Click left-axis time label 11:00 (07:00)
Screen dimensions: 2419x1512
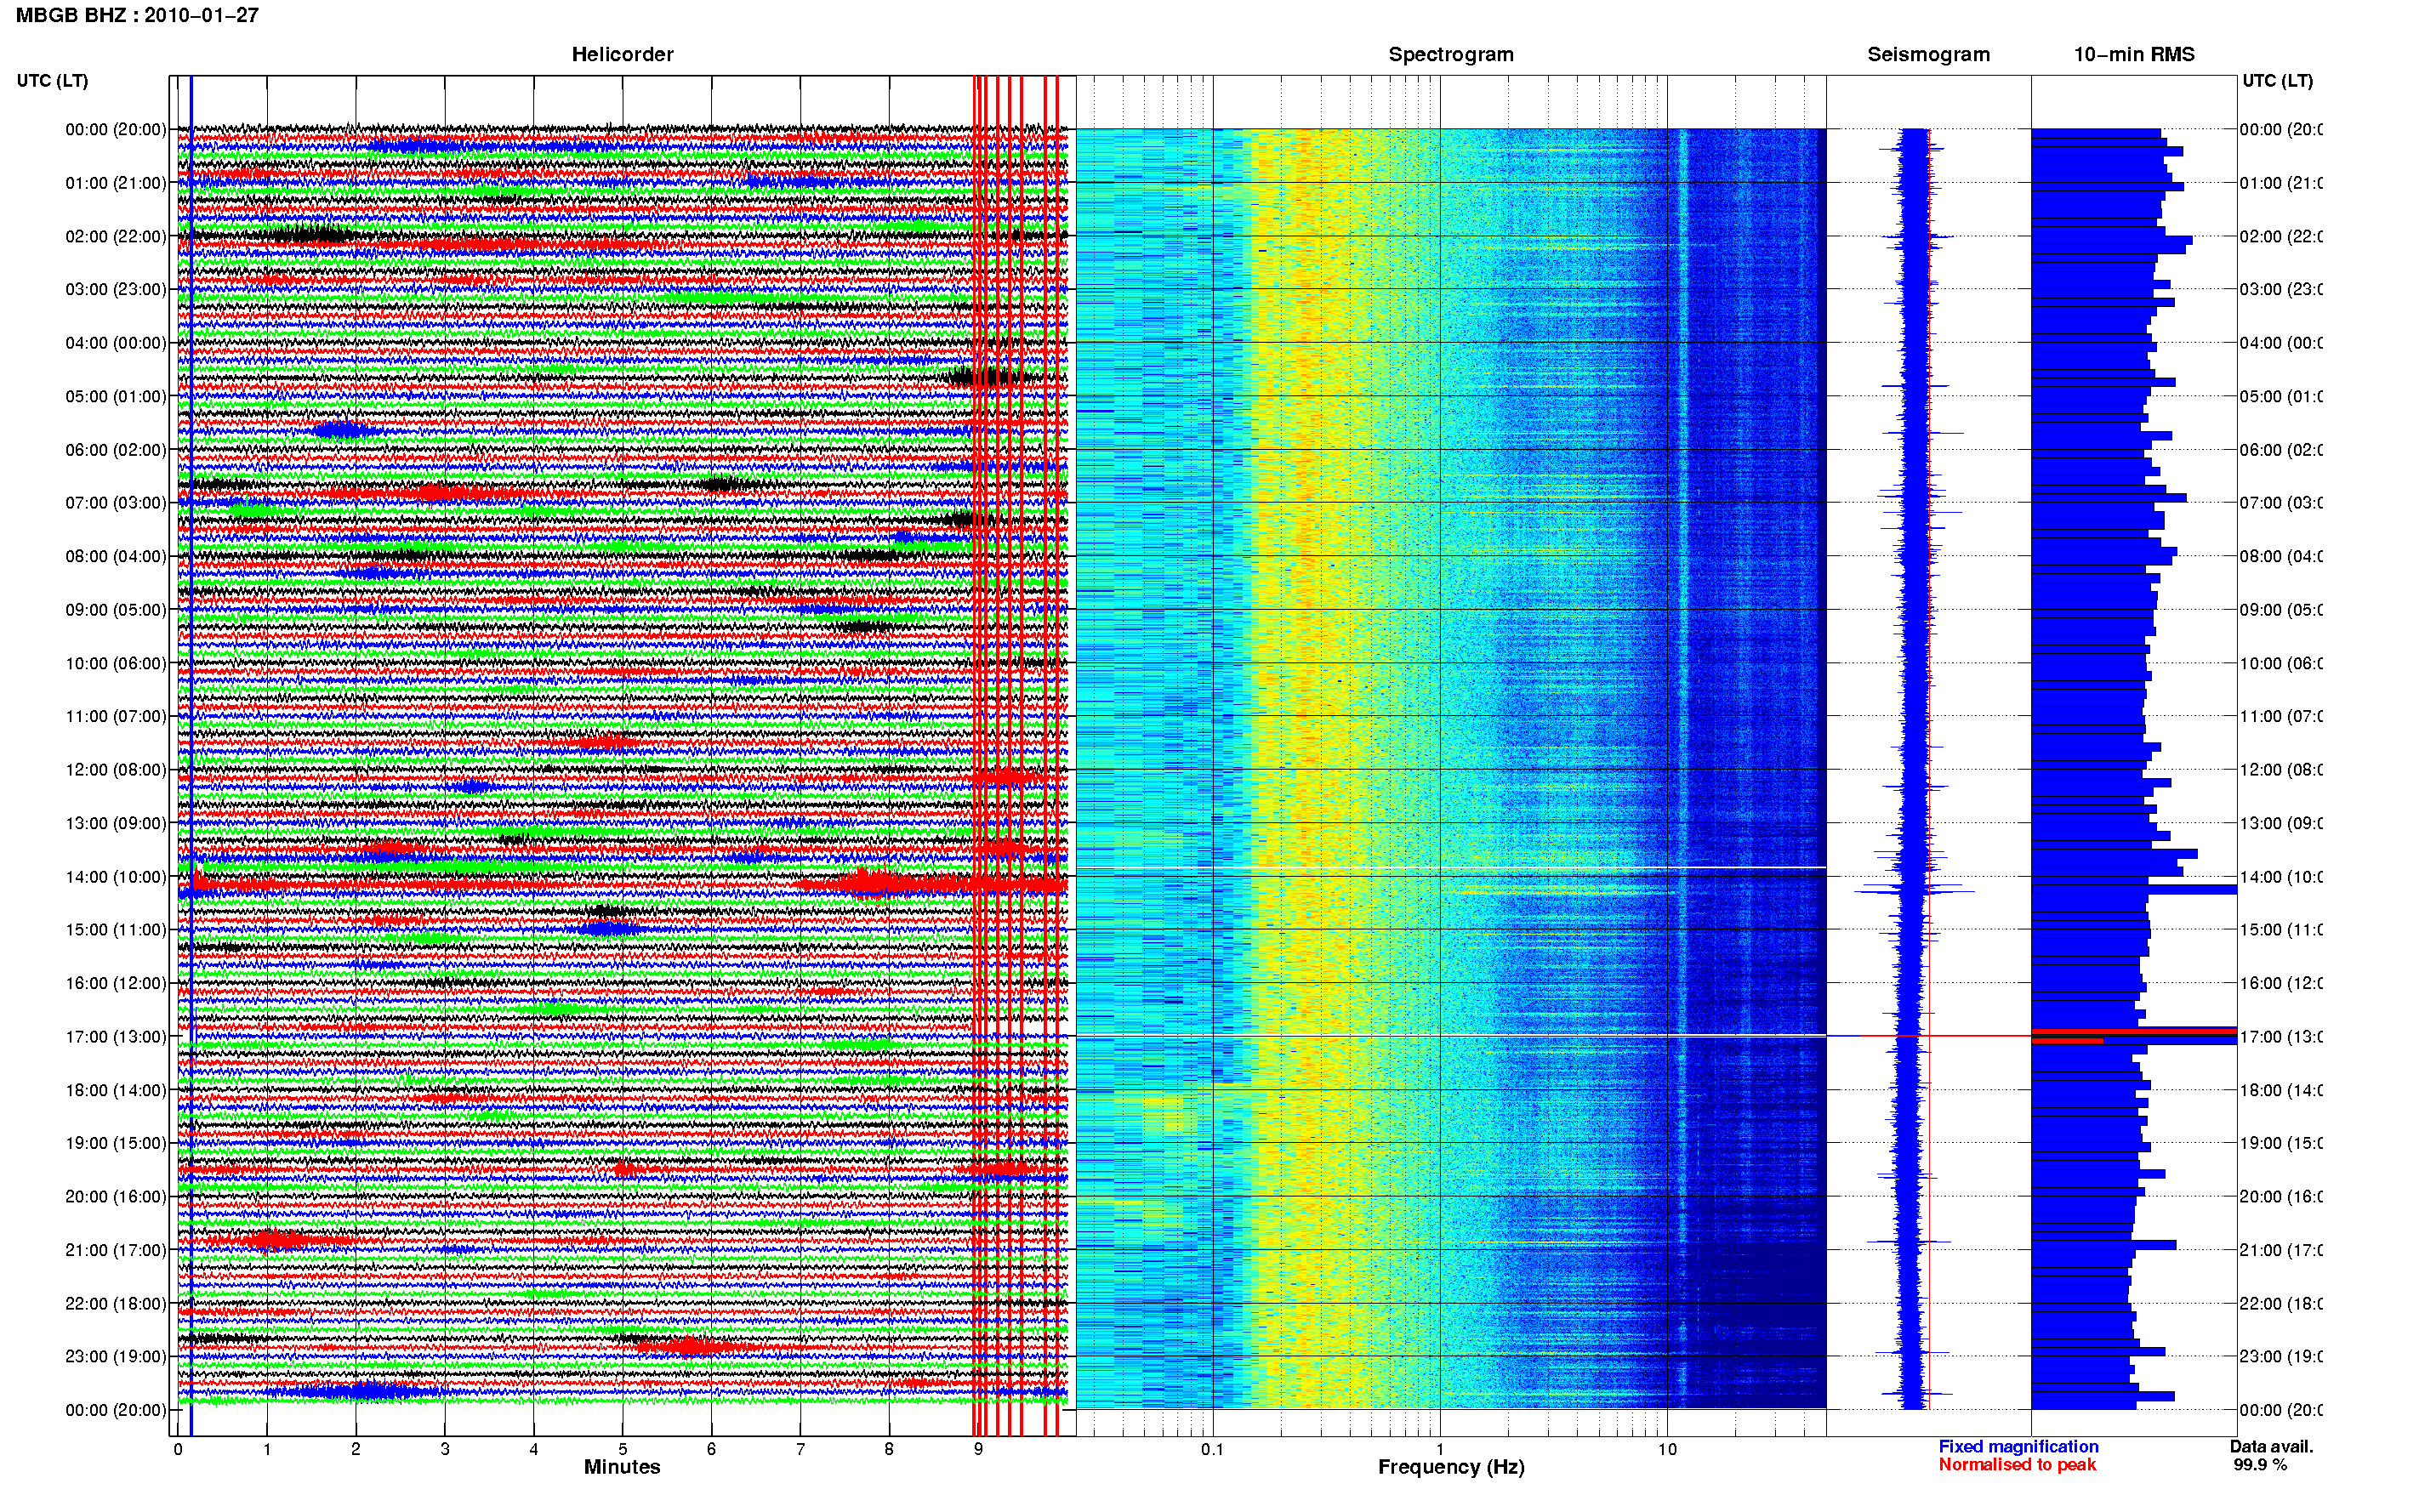116,716
